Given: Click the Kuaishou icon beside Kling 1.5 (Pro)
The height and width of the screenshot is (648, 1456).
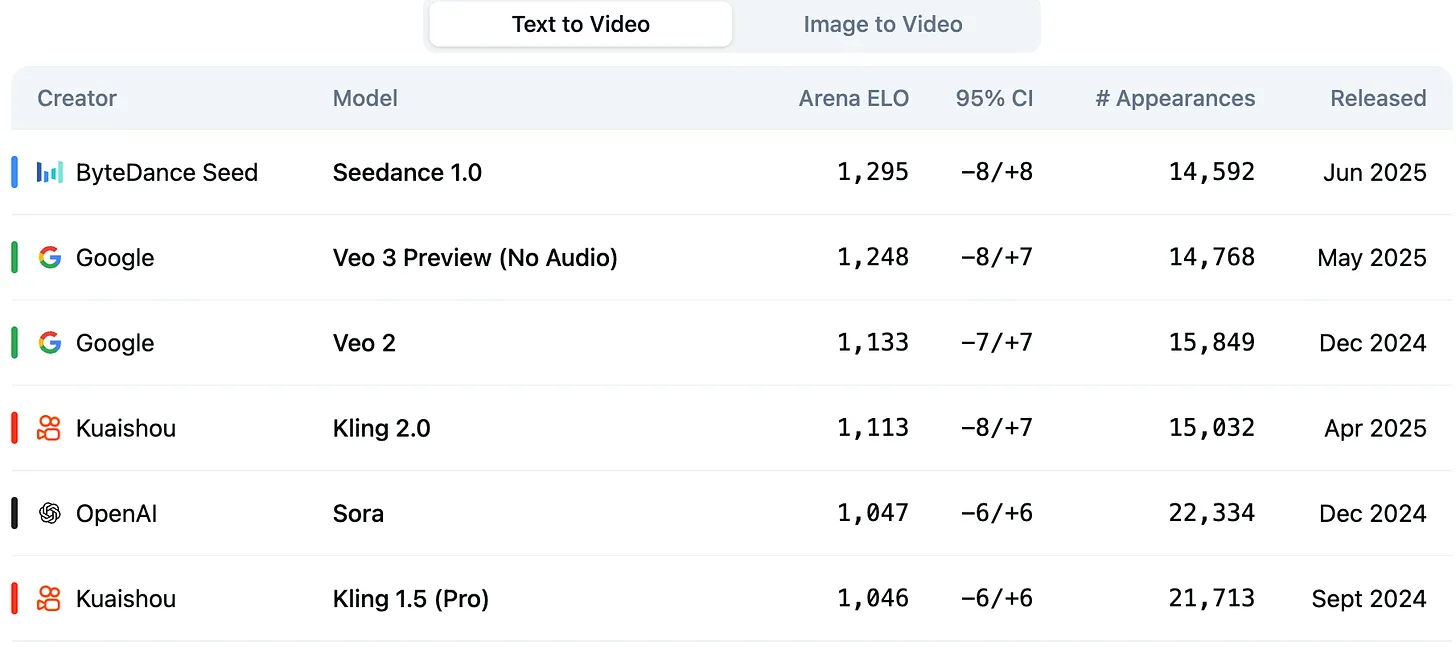Looking at the screenshot, I should (x=49, y=599).
